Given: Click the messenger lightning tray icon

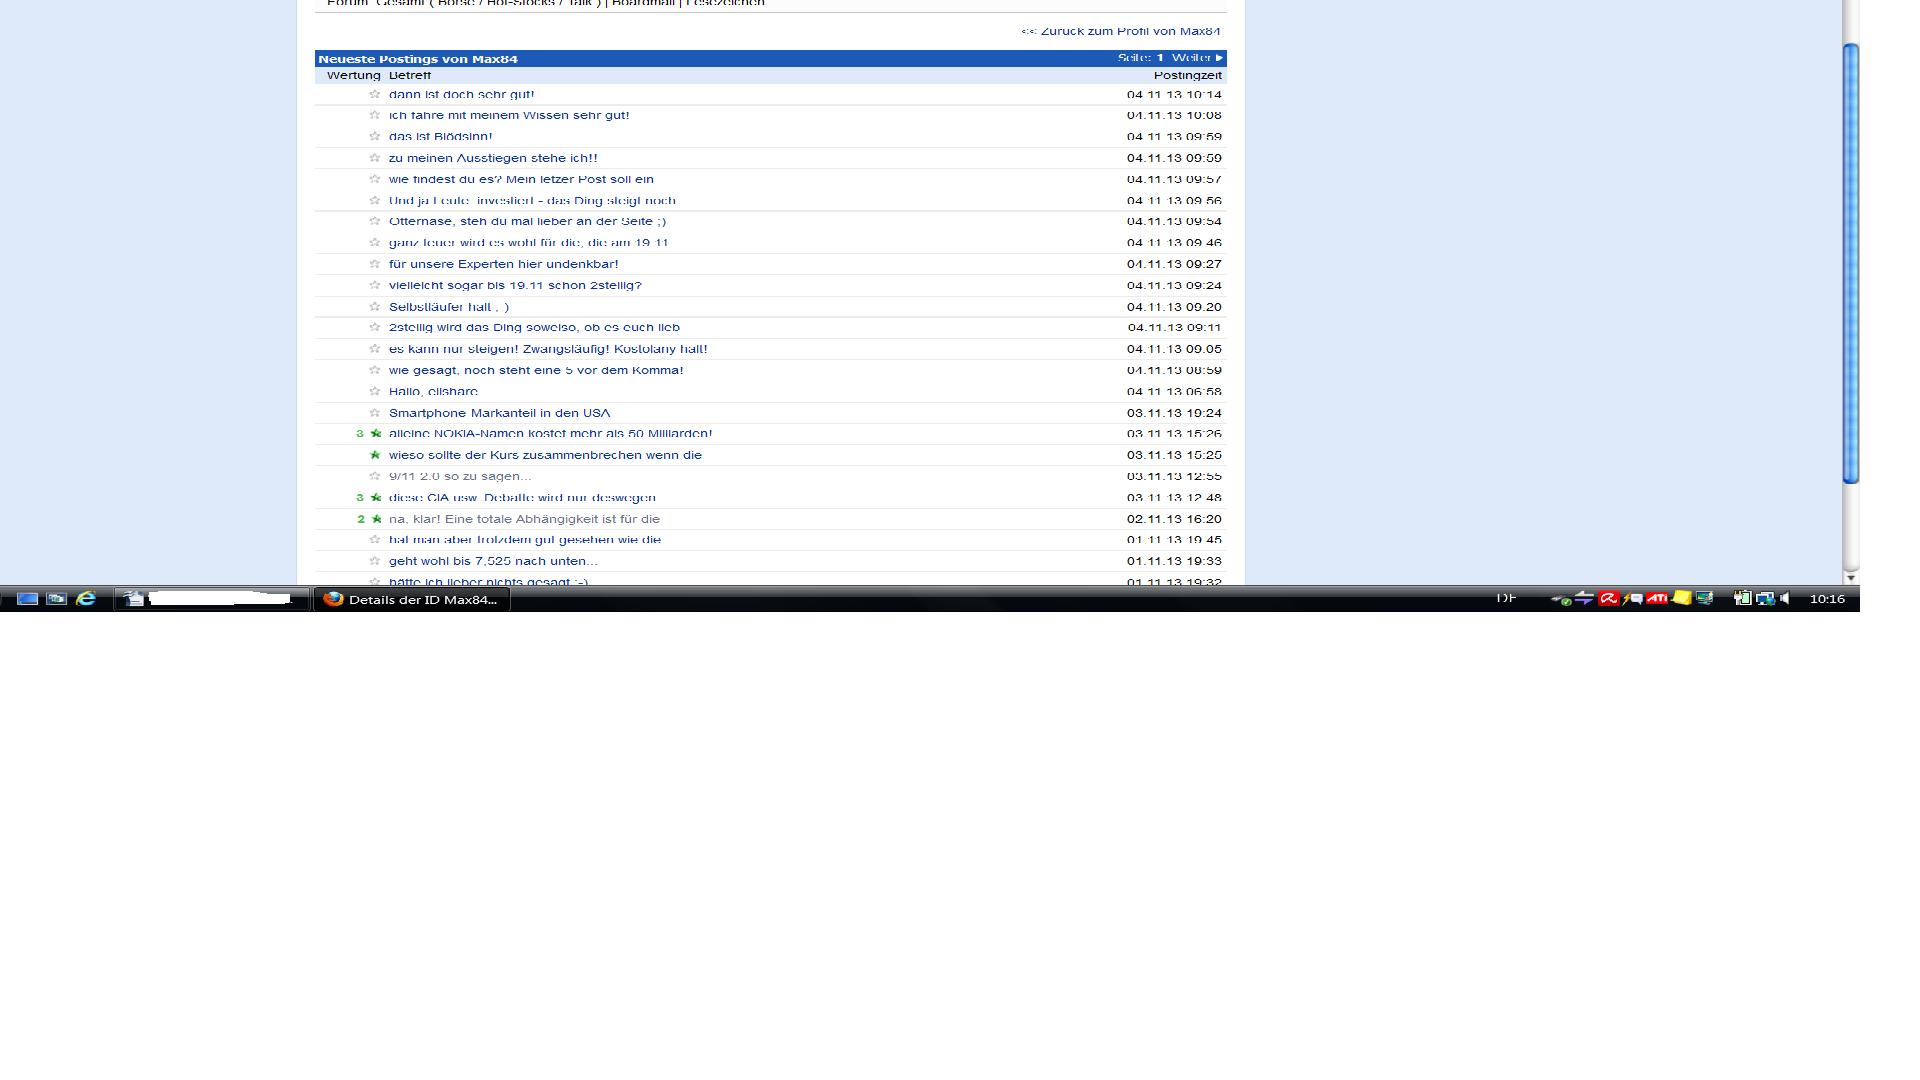Looking at the screenshot, I should [1633, 599].
